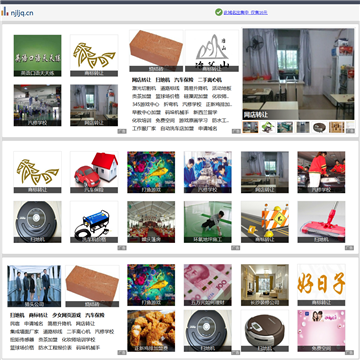This screenshot has height=360, width=360.
Task: Open the fried chicken nuggets image
Action: [151, 331]
